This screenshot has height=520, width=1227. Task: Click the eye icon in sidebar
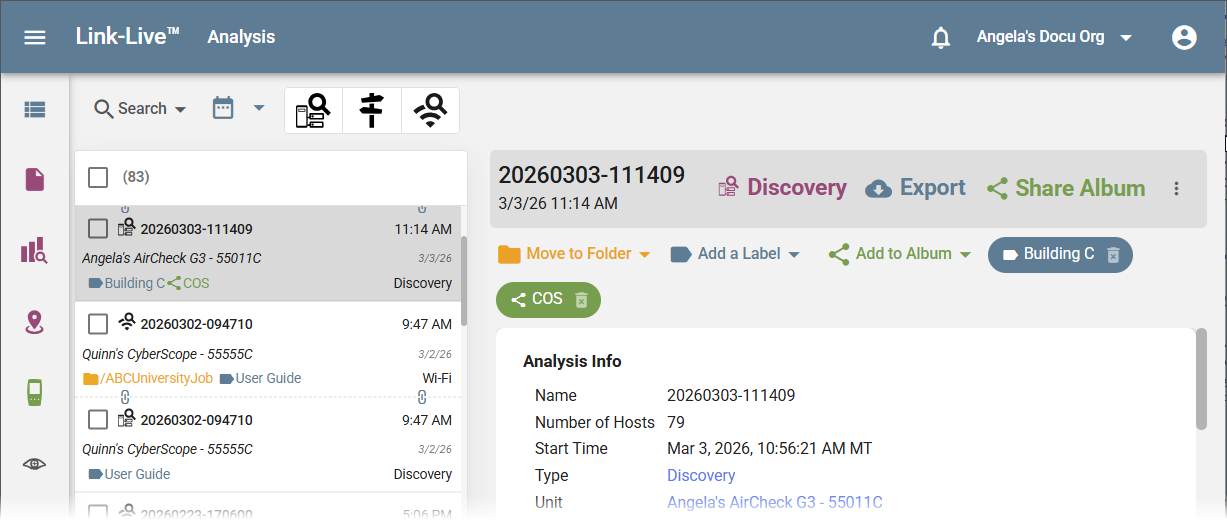pyautogui.click(x=35, y=464)
